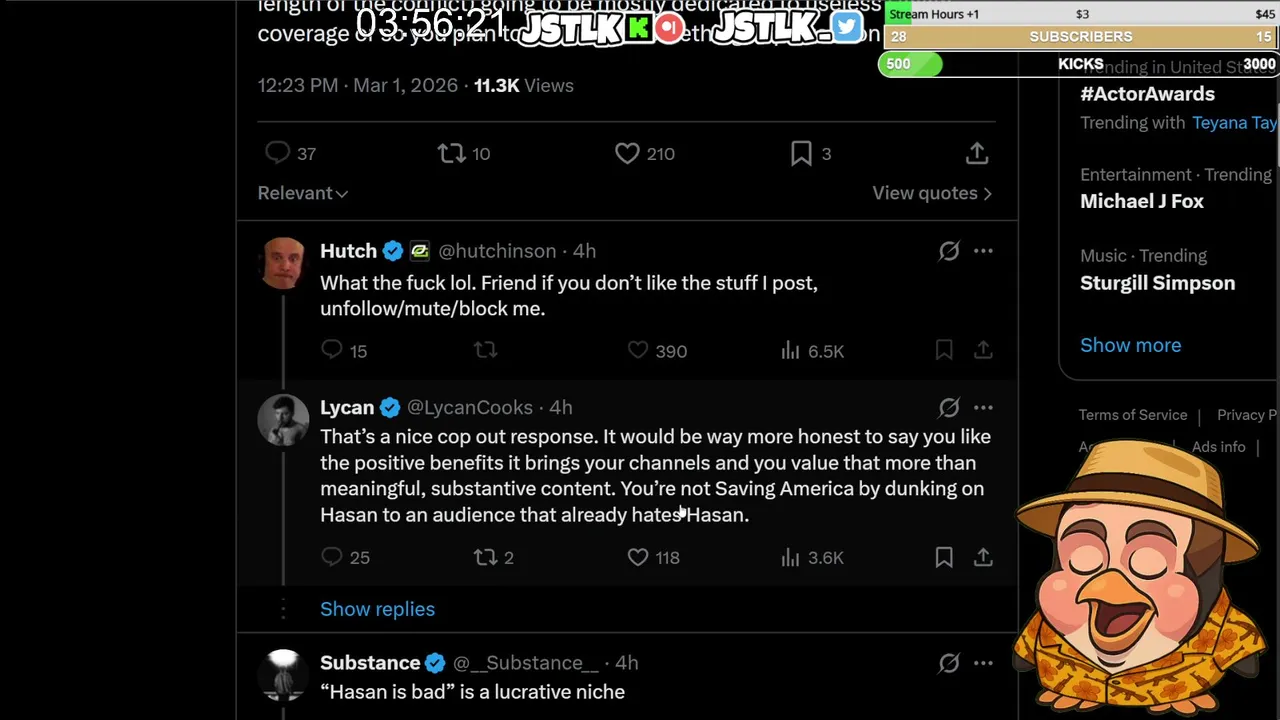Bookmark Hutch's reply

click(x=944, y=350)
